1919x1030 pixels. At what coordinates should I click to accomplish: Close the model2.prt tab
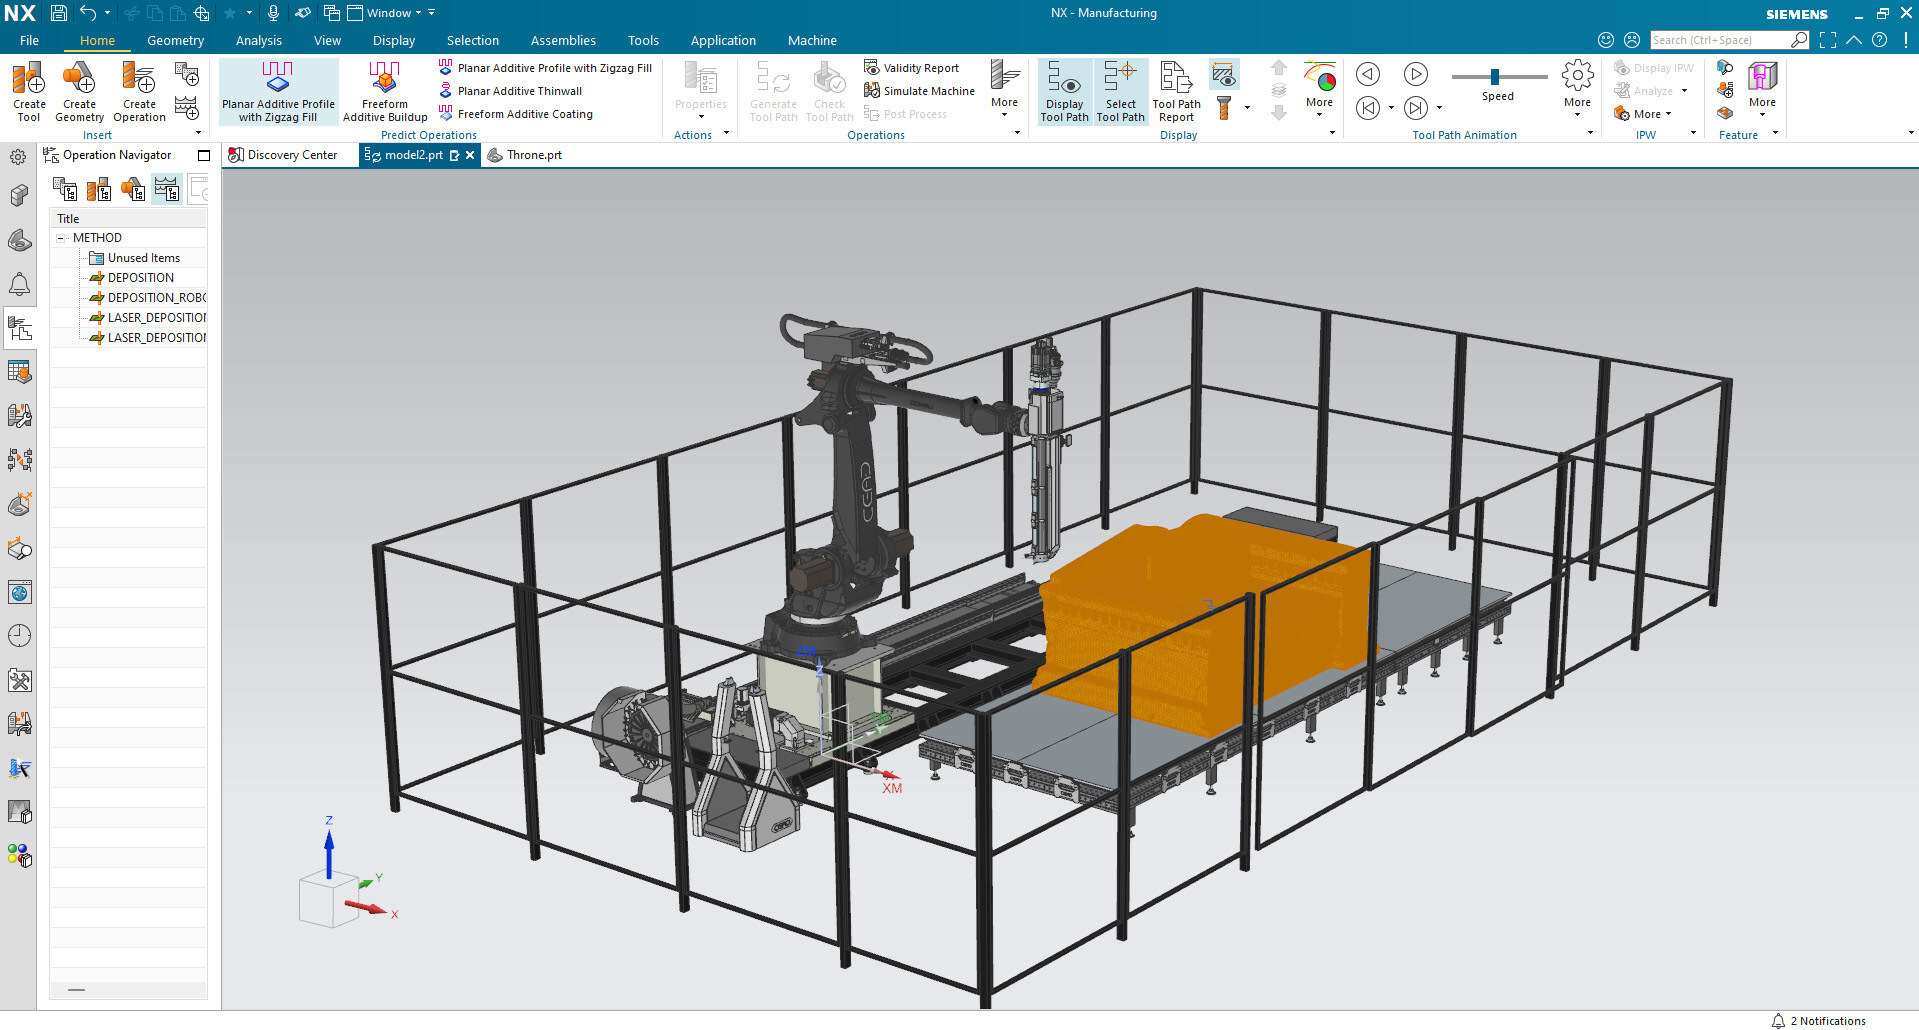pos(470,155)
